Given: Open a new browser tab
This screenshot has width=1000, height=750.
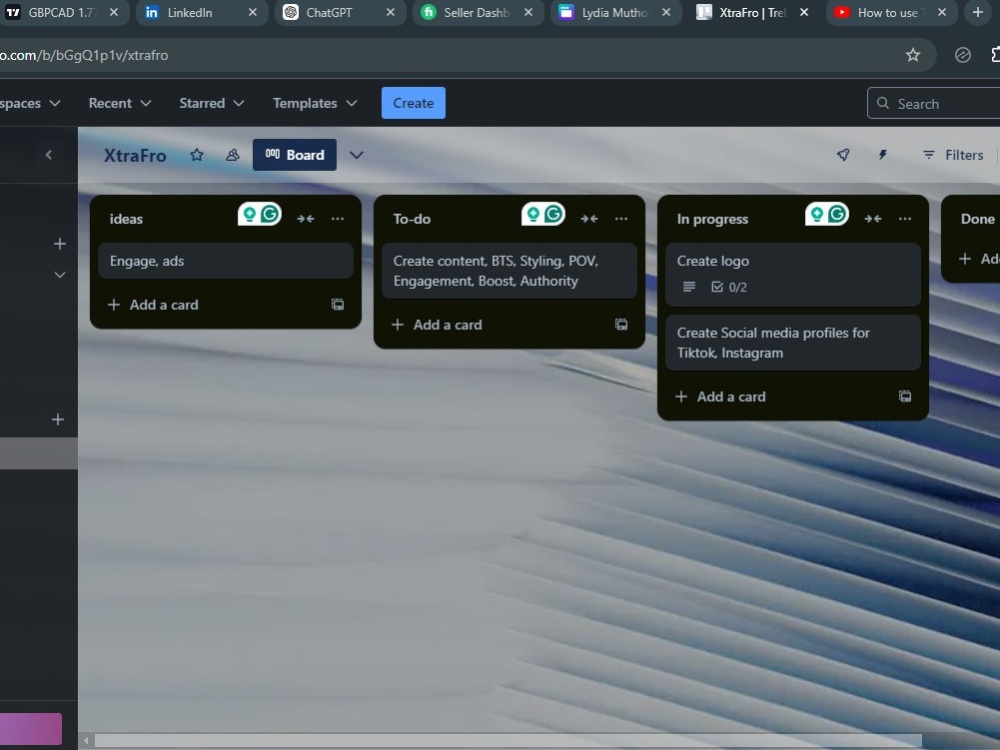Looking at the screenshot, I should tap(978, 12).
